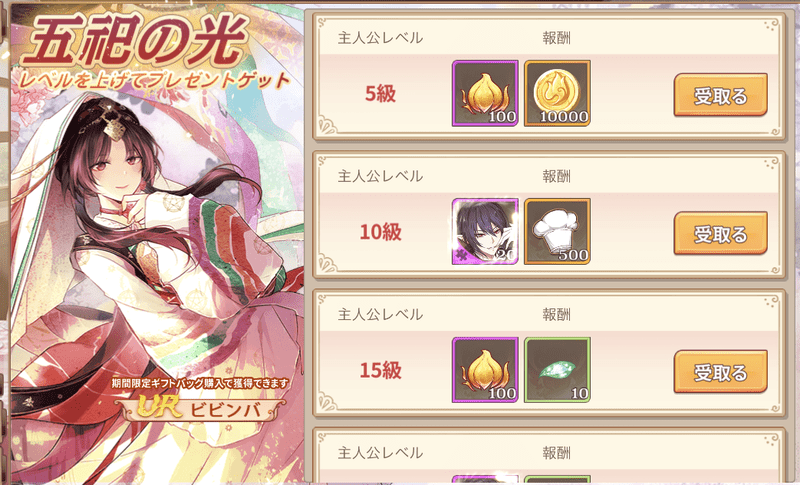Select the 10級 level label
800x485 pixels.
click(381, 232)
